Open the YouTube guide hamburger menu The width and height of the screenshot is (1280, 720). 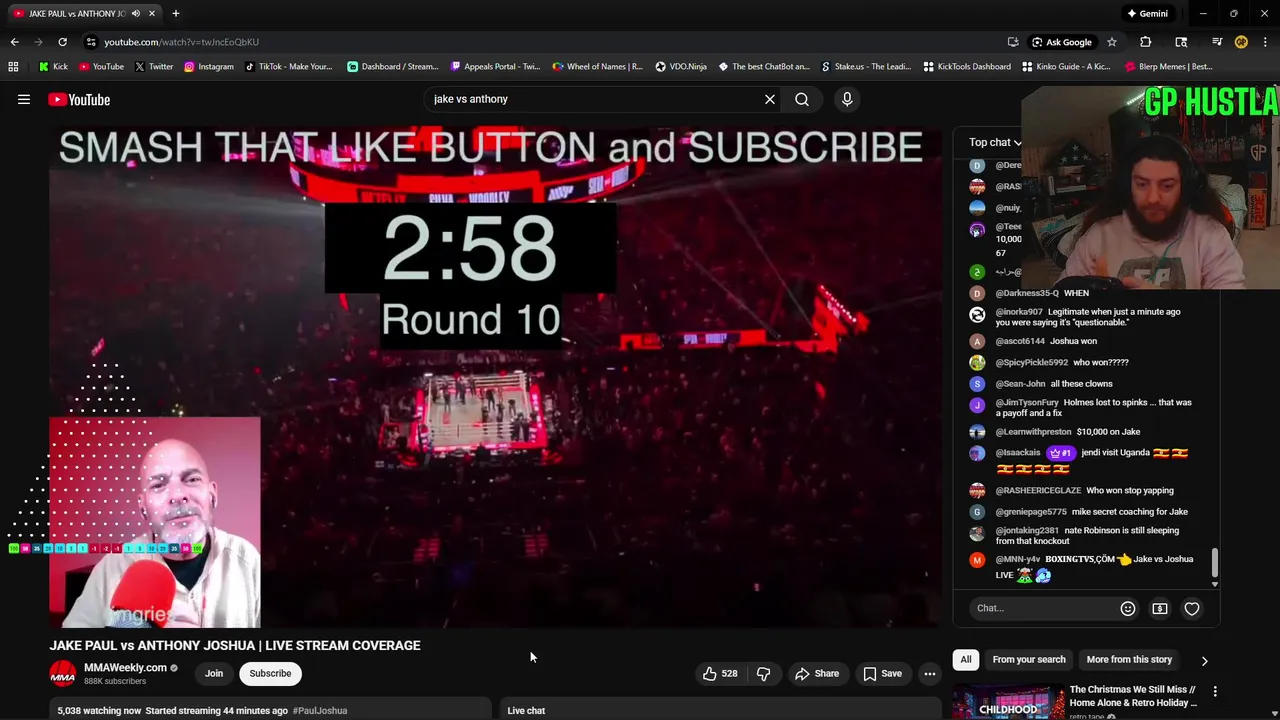pos(24,99)
